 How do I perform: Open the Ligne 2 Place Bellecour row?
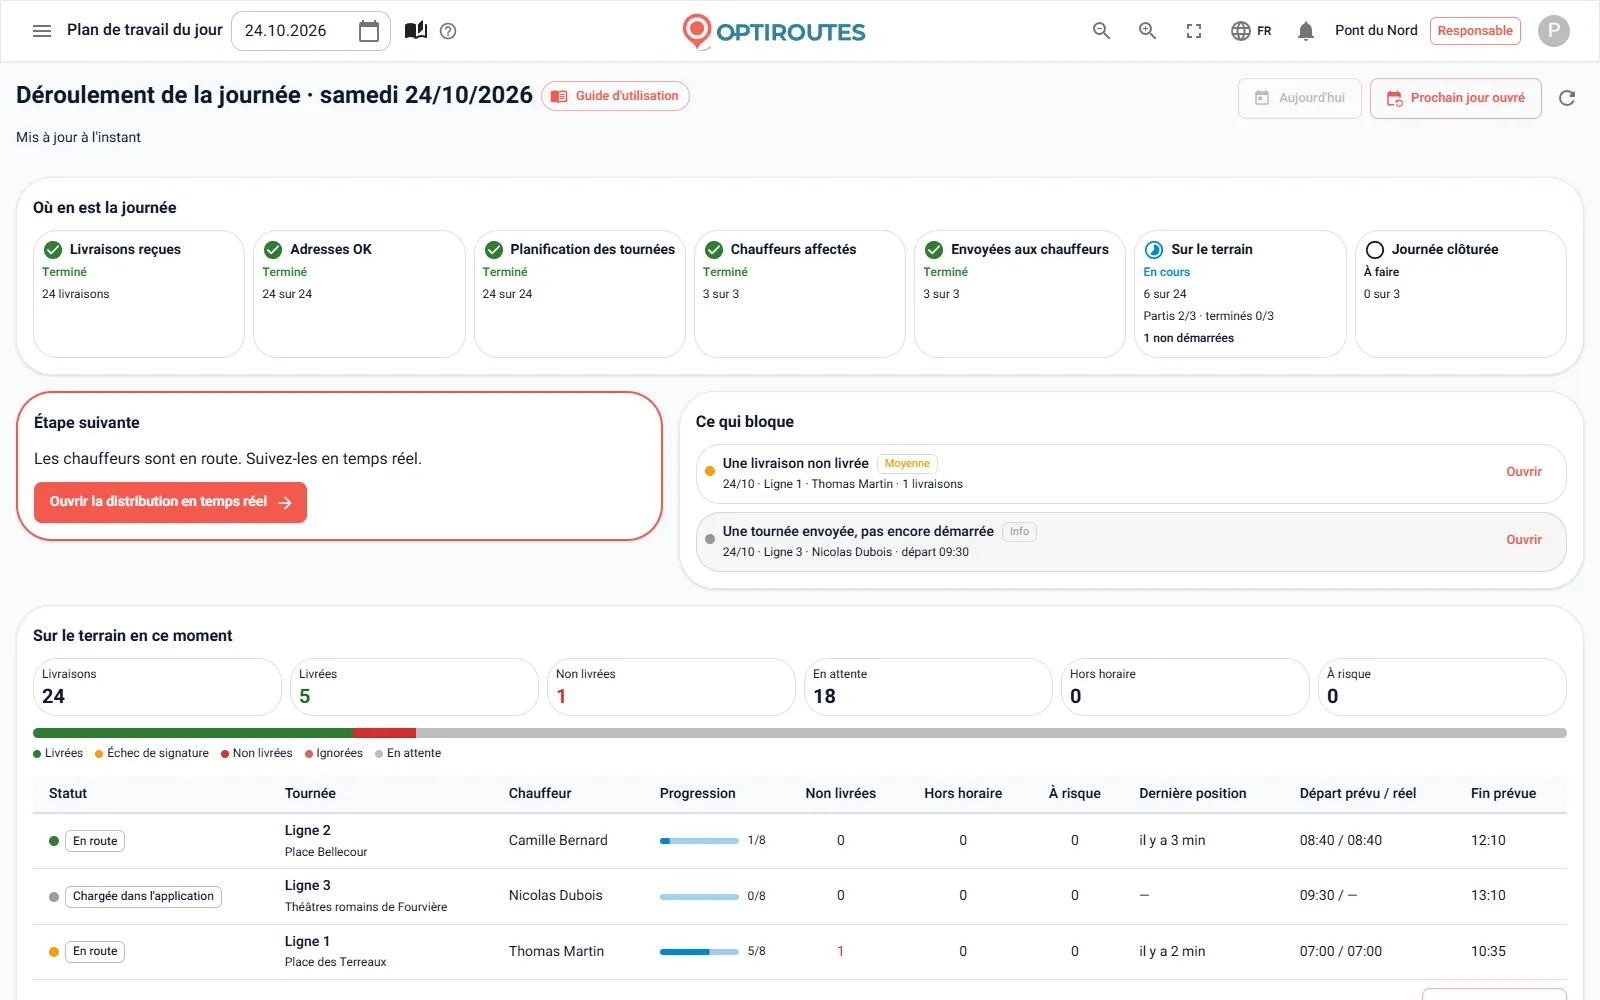point(800,841)
